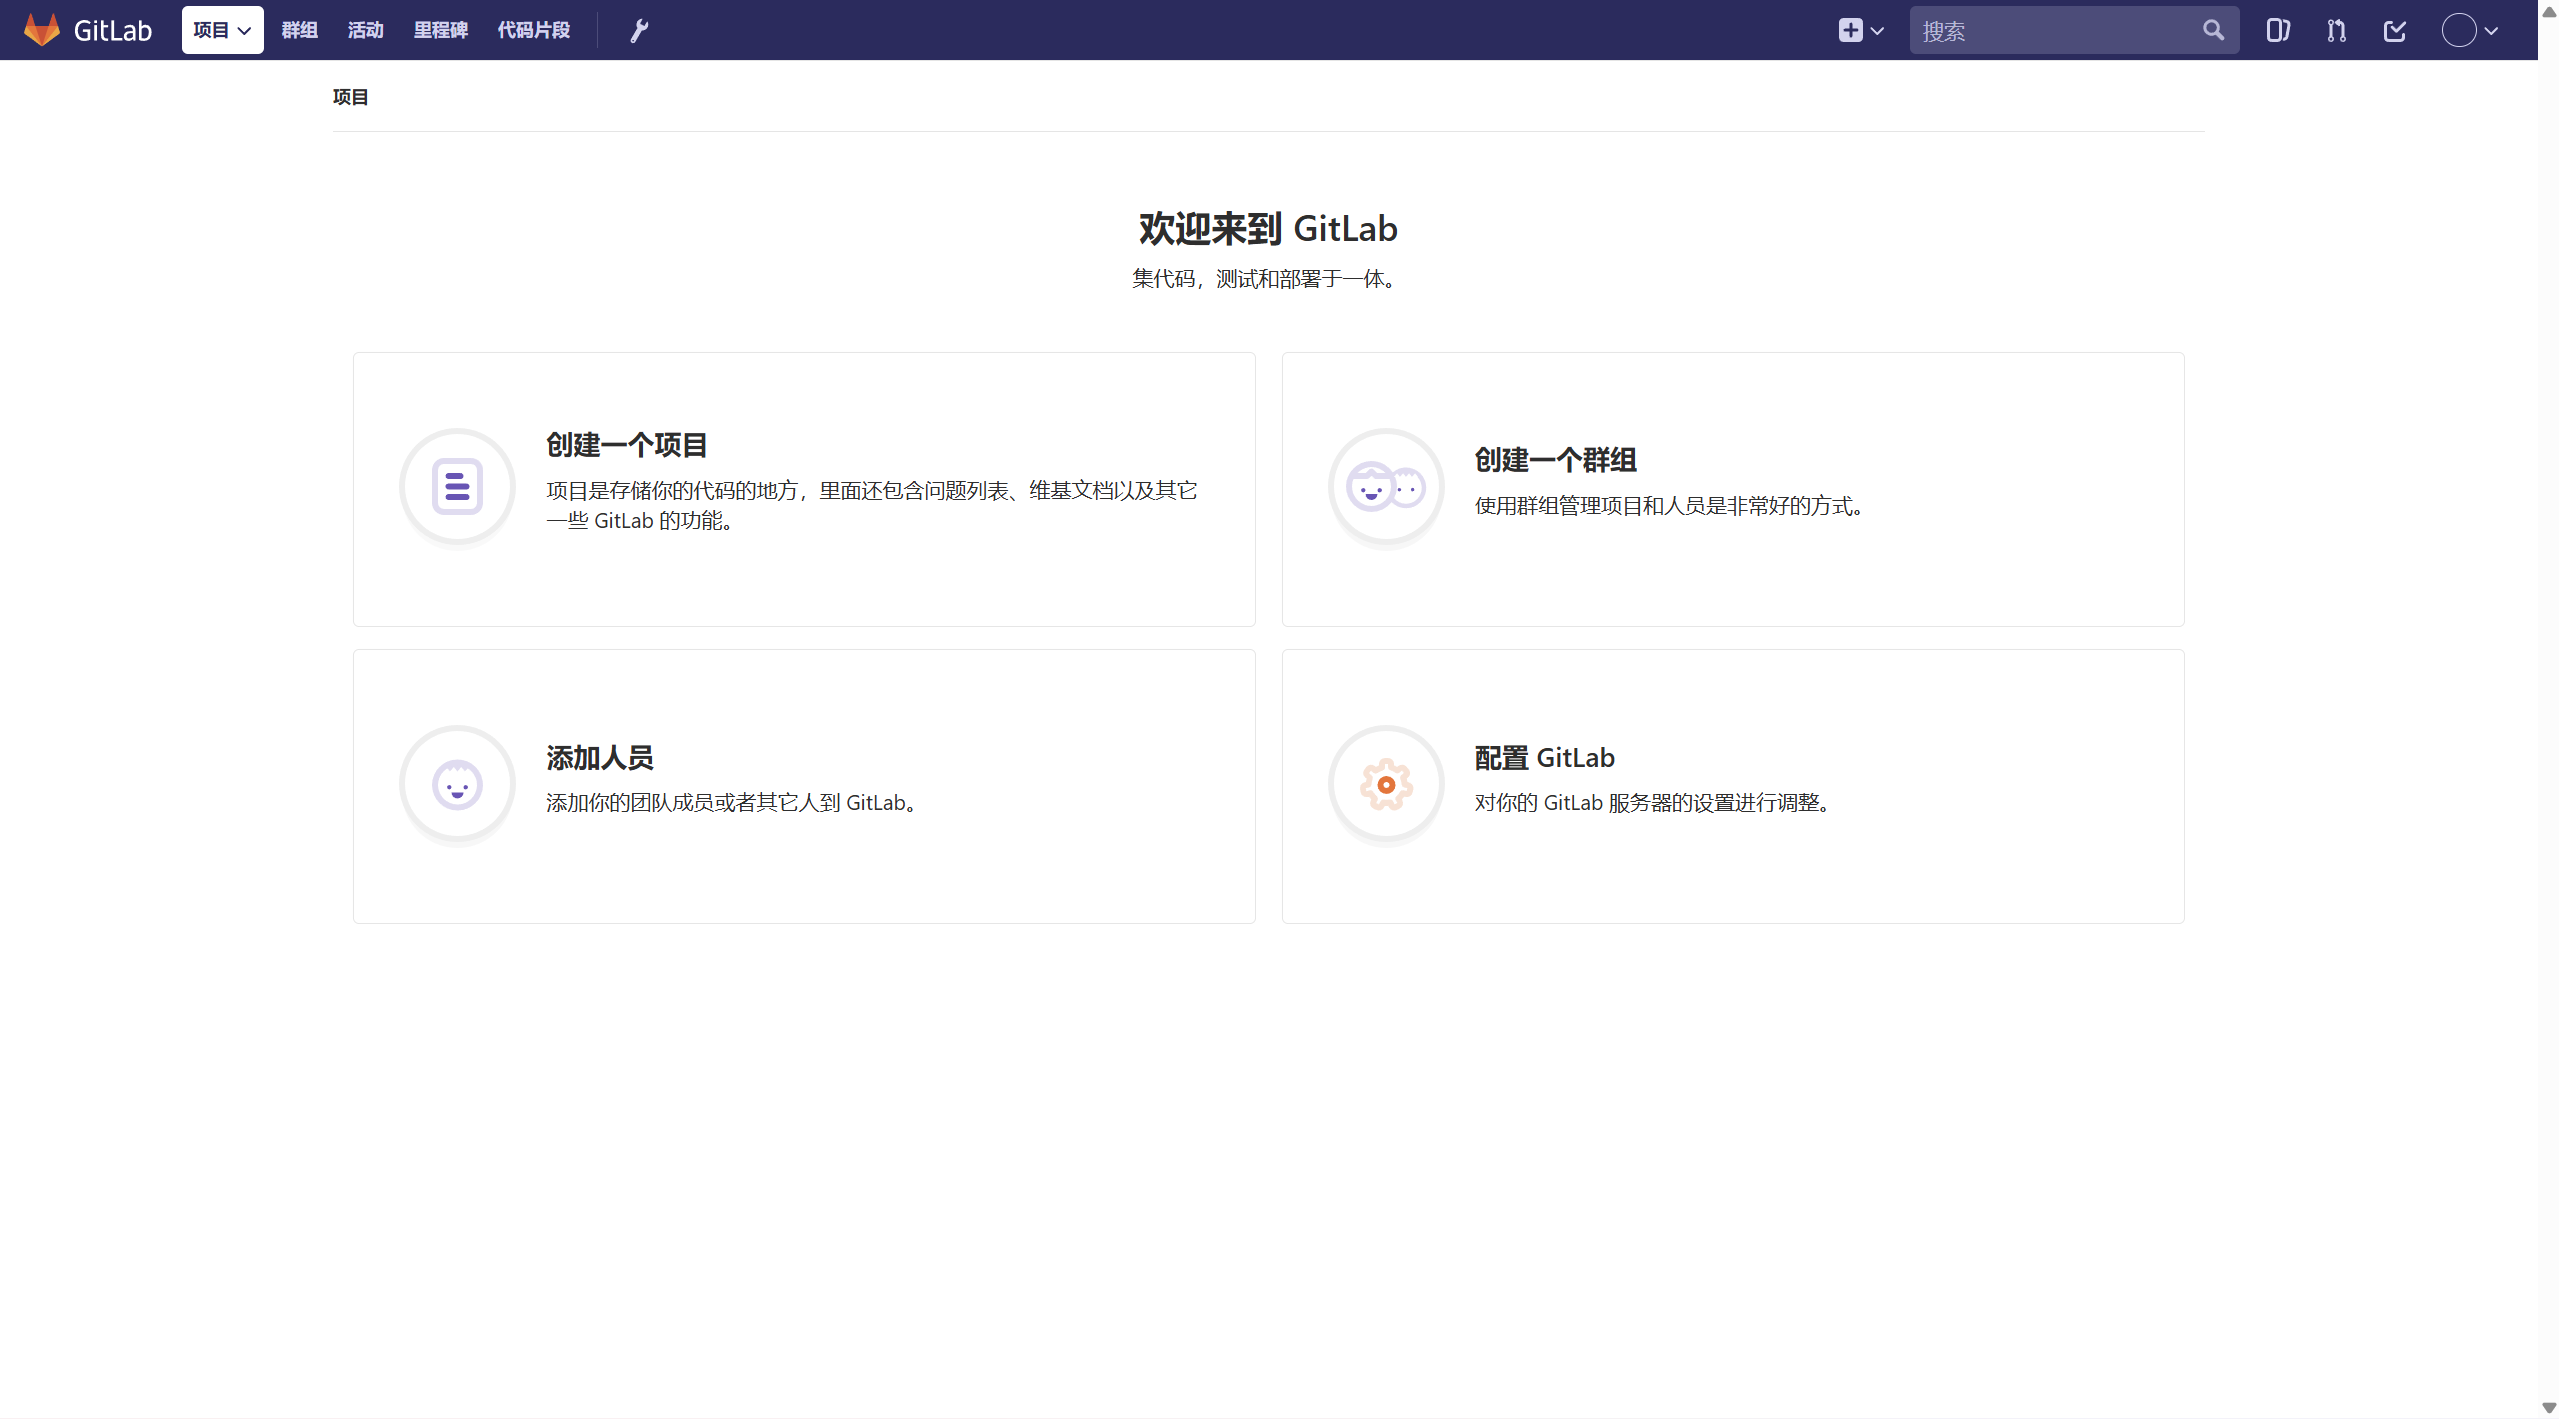
Task: Click subtitle 集代码，测试和部署于一体
Action: pos(1264,279)
